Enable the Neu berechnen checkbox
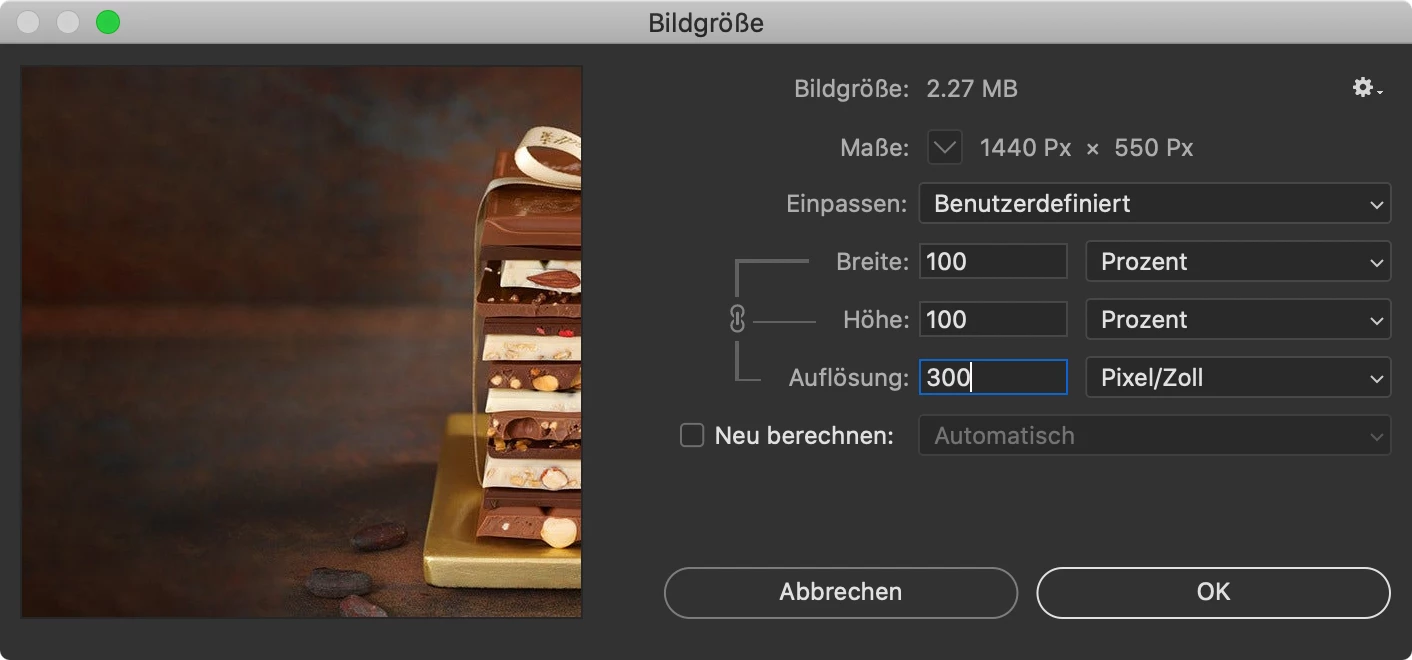1412x660 pixels. click(x=692, y=436)
